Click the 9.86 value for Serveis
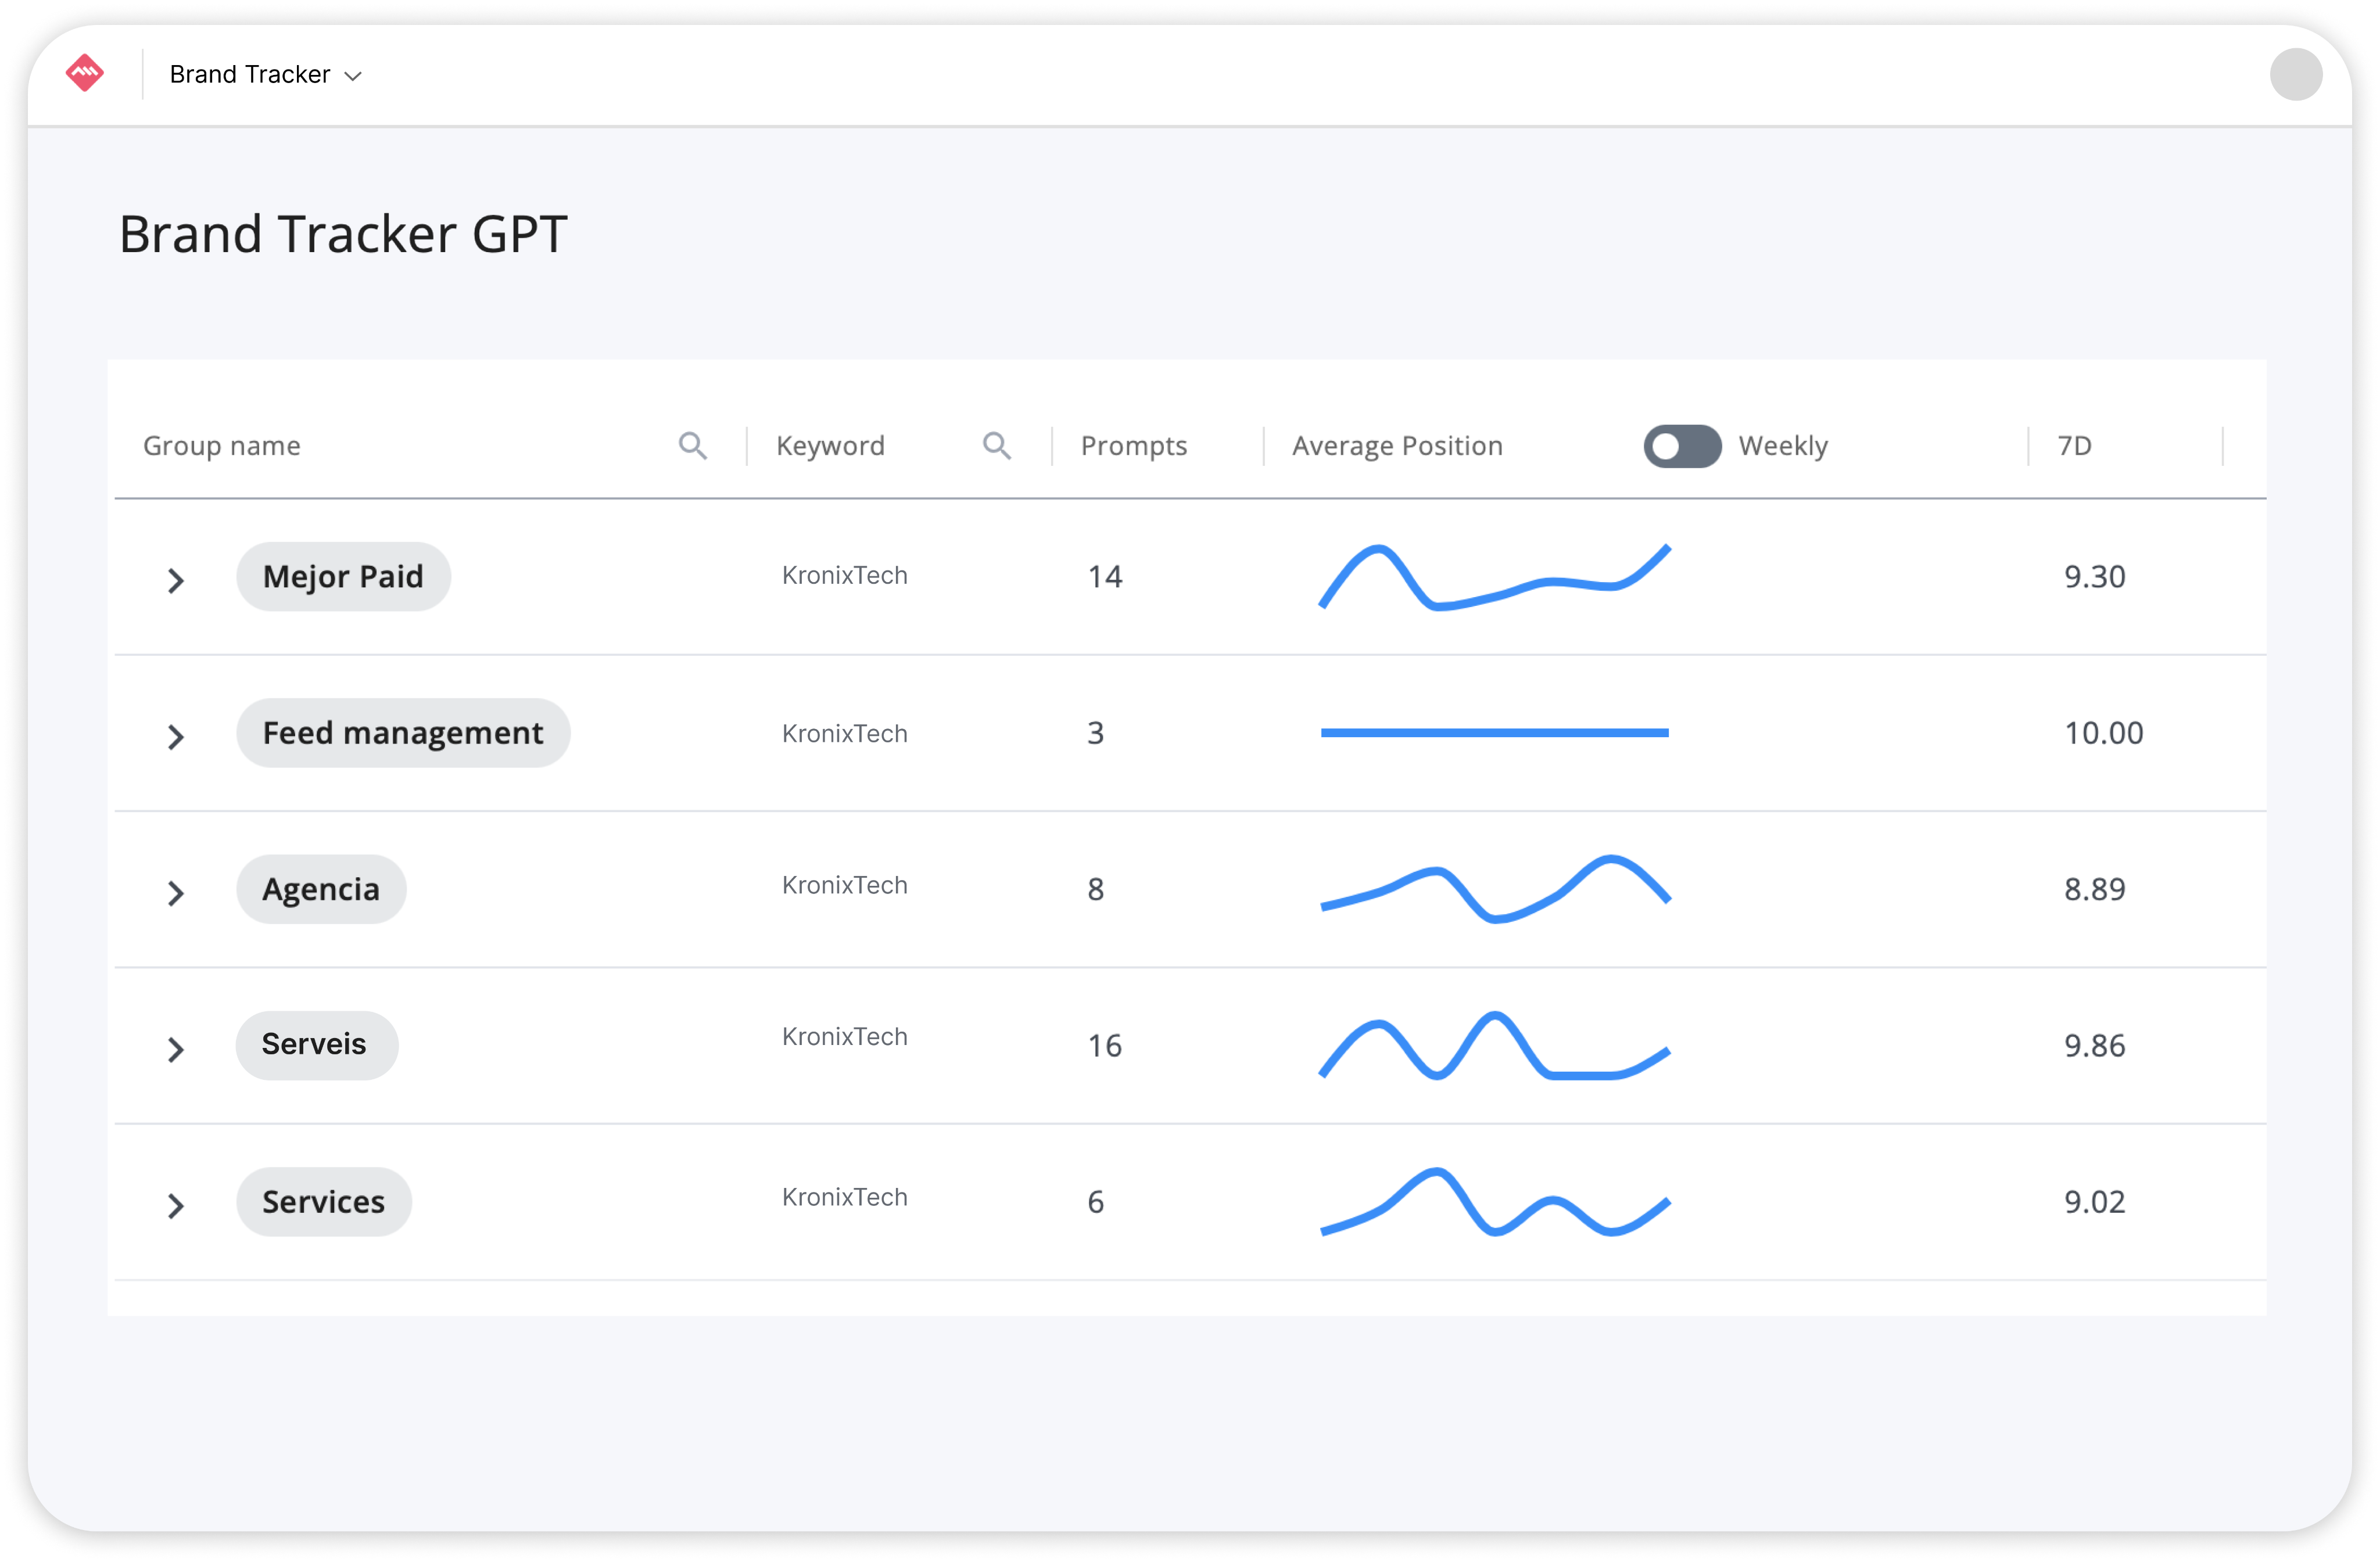The width and height of the screenshot is (2380, 1562). 2095,1046
